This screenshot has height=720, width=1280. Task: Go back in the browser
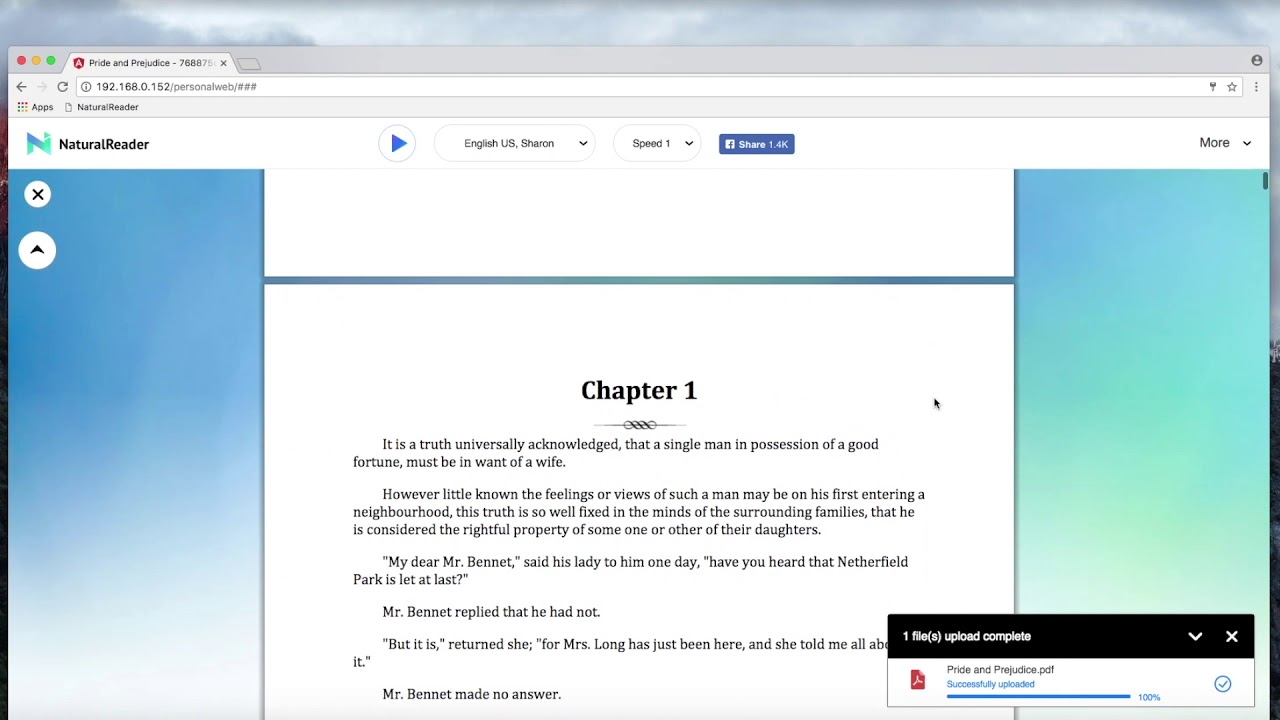coord(21,87)
